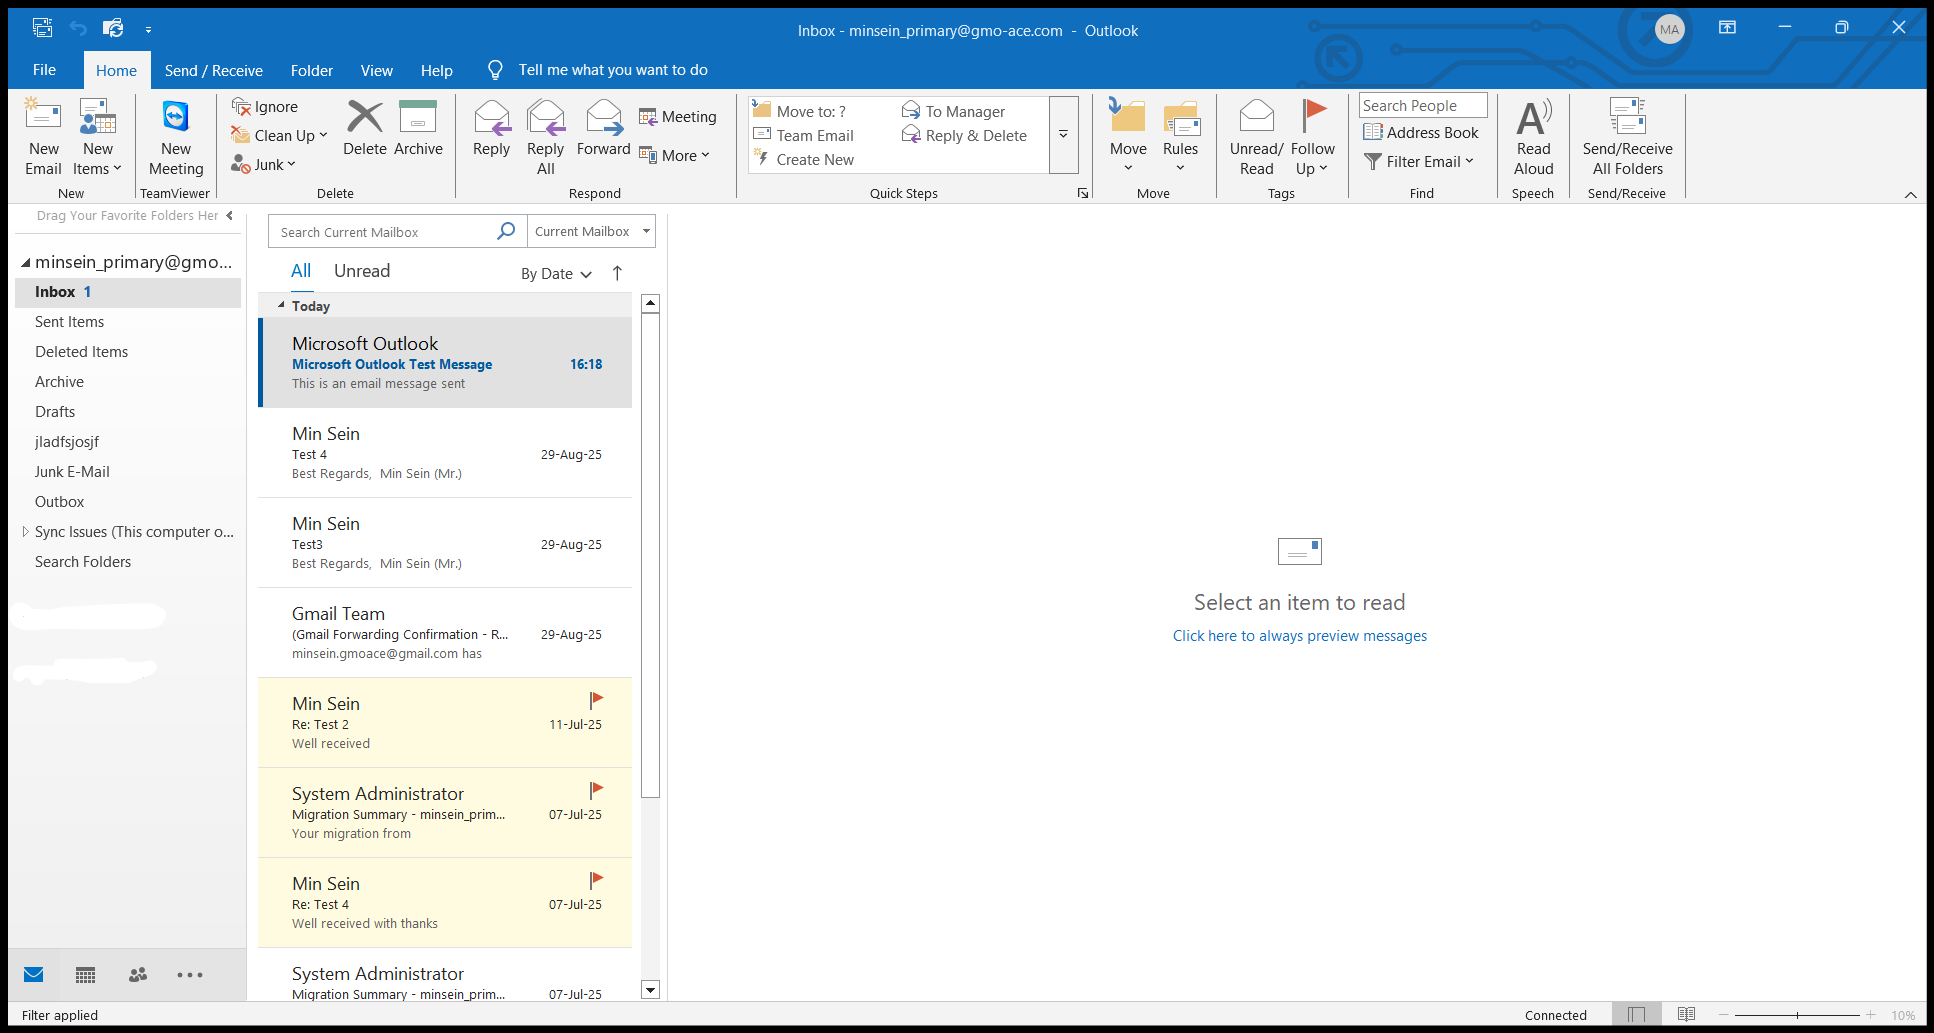
Task: Switch to Mail view icon
Action: pos(34,974)
